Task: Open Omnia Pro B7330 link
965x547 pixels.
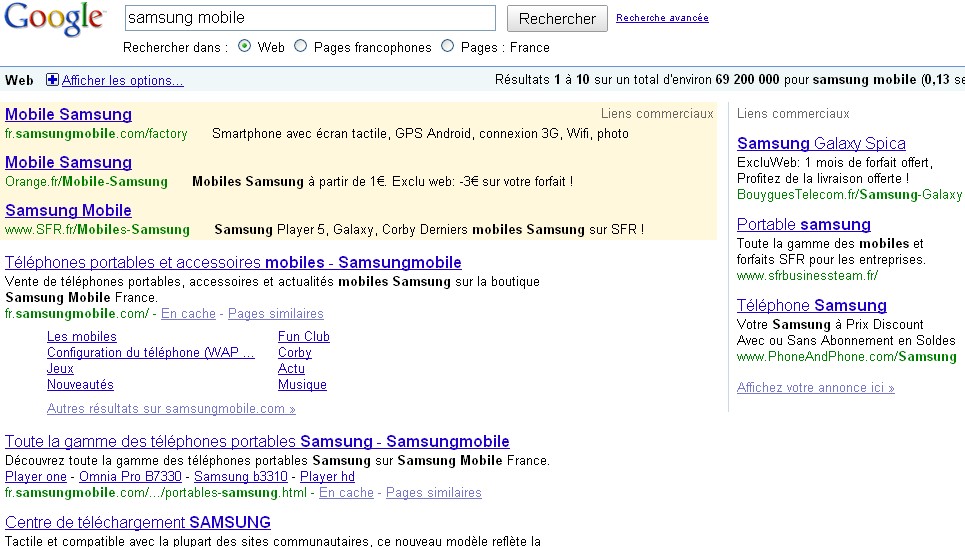Action: tap(130, 477)
